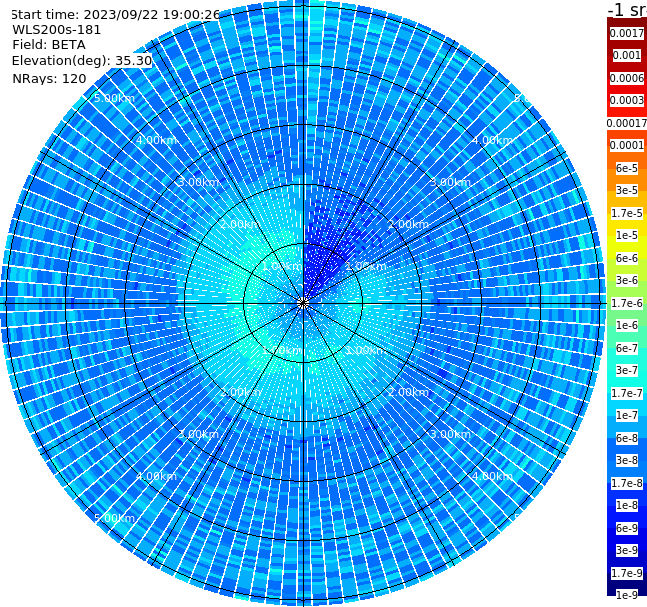Click the 6e-5 colorbar label
Image resolution: width=647 pixels, height=607 pixels.
pyautogui.click(x=627, y=168)
